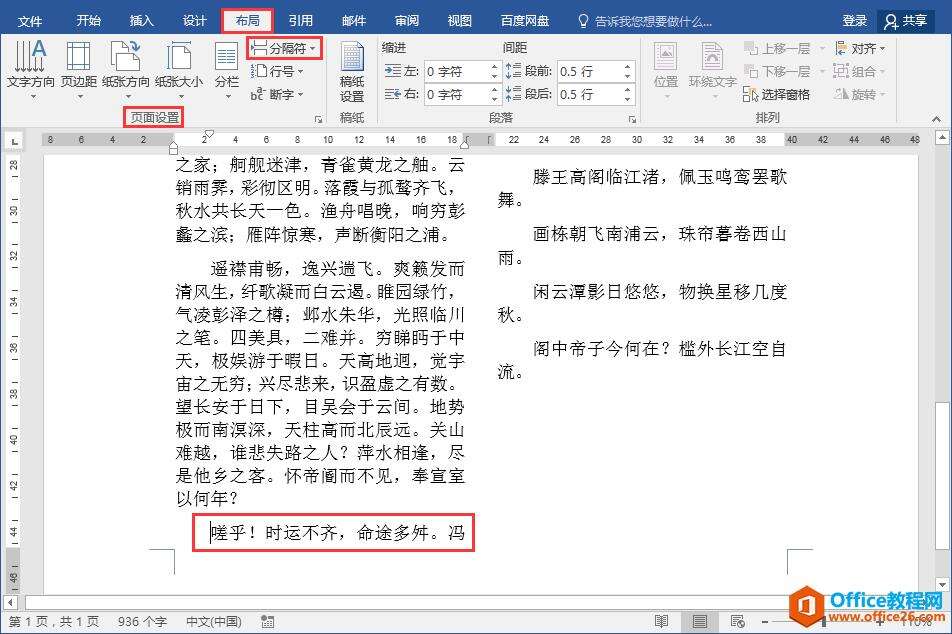
Task: Open the 分栏 columns menu
Action: 226,69
